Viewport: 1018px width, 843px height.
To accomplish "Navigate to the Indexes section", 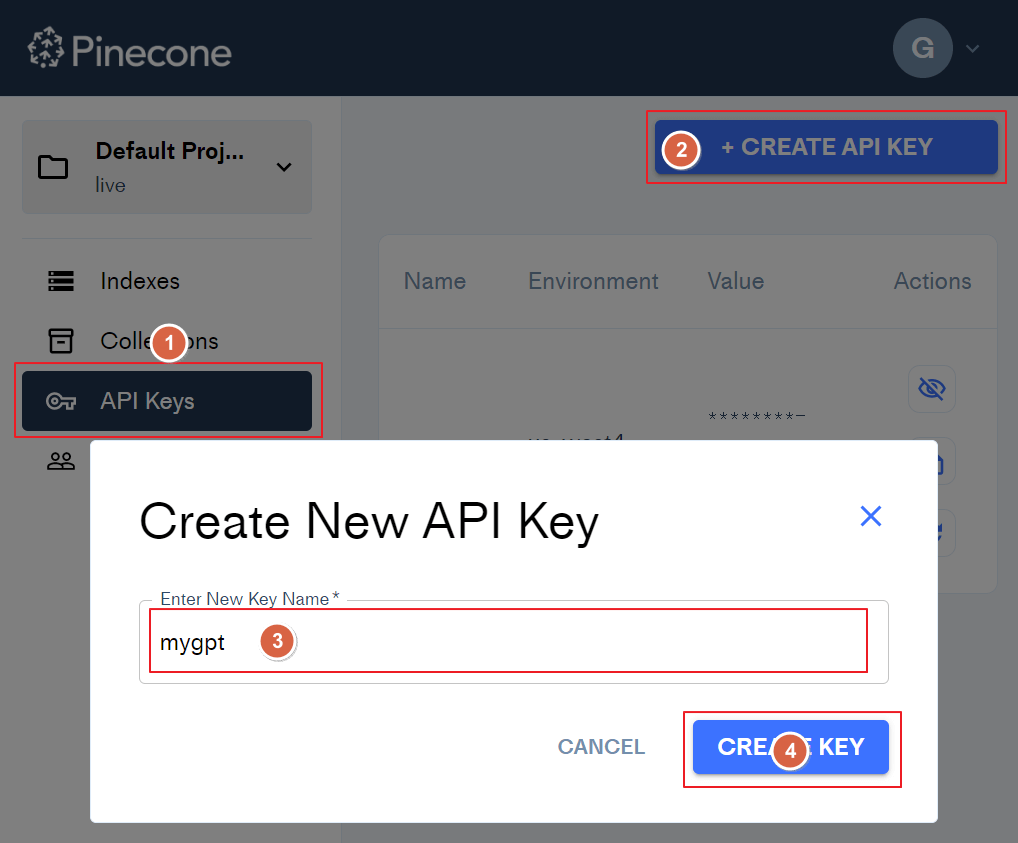I will [140, 281].
